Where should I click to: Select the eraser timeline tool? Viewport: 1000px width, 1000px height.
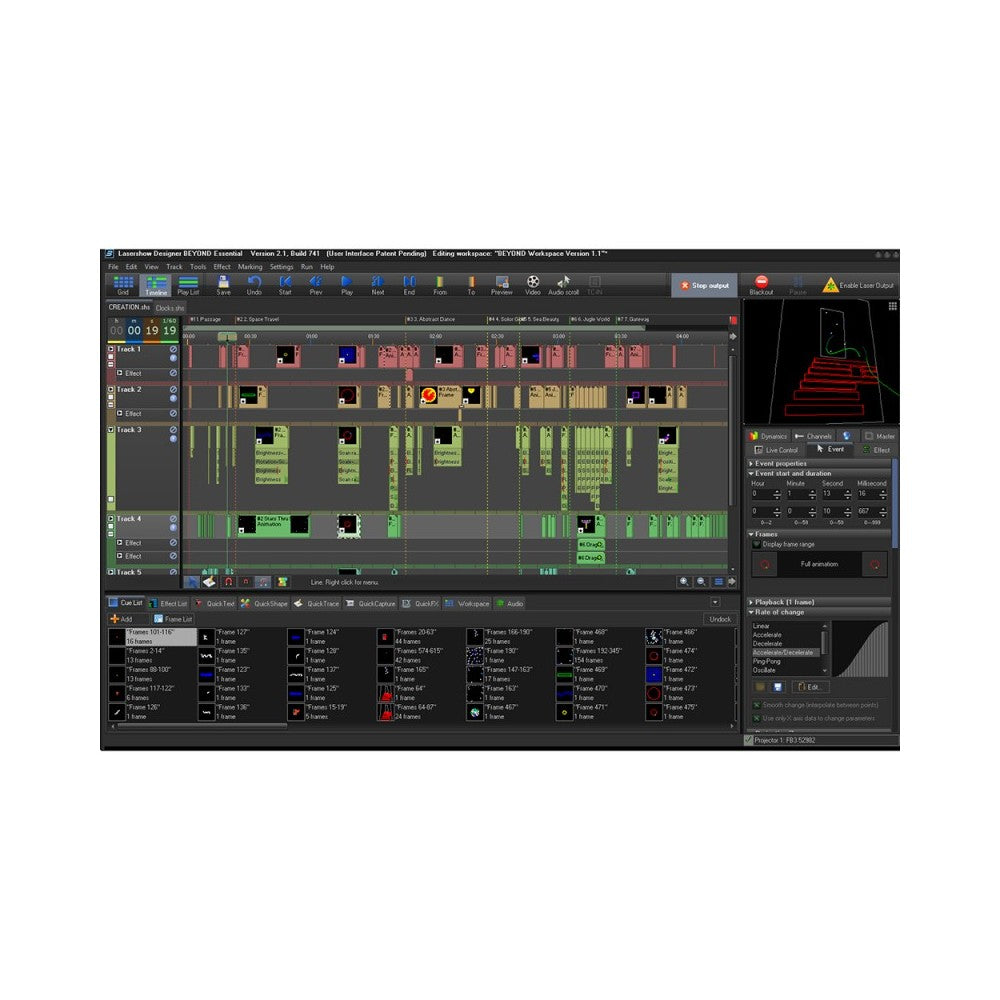209,582
